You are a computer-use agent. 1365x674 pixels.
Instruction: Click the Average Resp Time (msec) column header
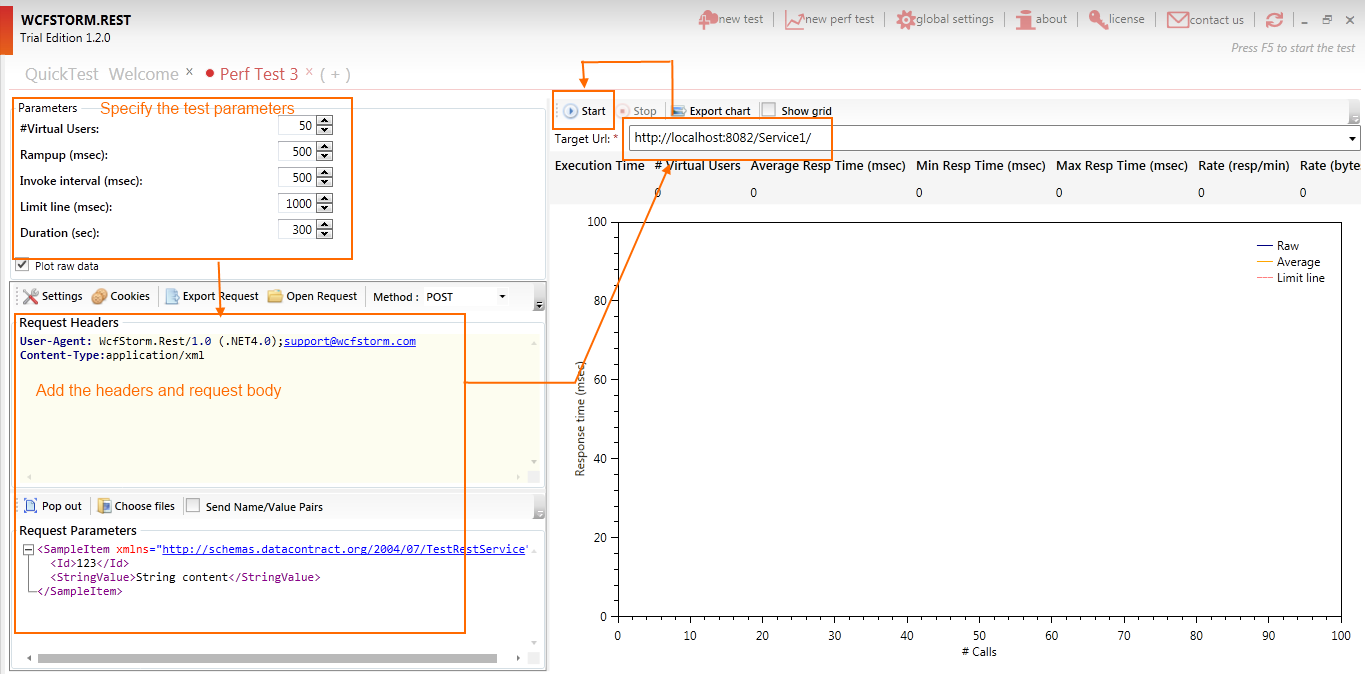tap(828, 166)
